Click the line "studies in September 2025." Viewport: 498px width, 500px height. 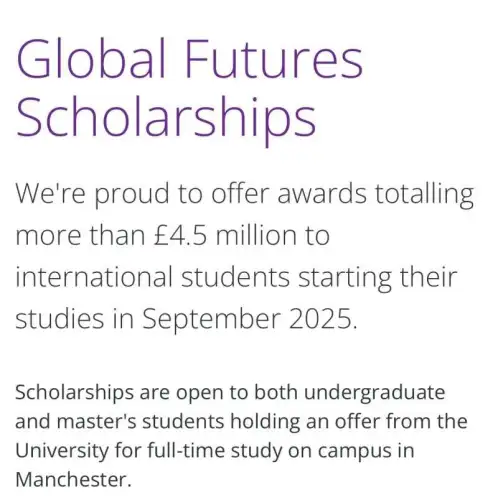186,320
